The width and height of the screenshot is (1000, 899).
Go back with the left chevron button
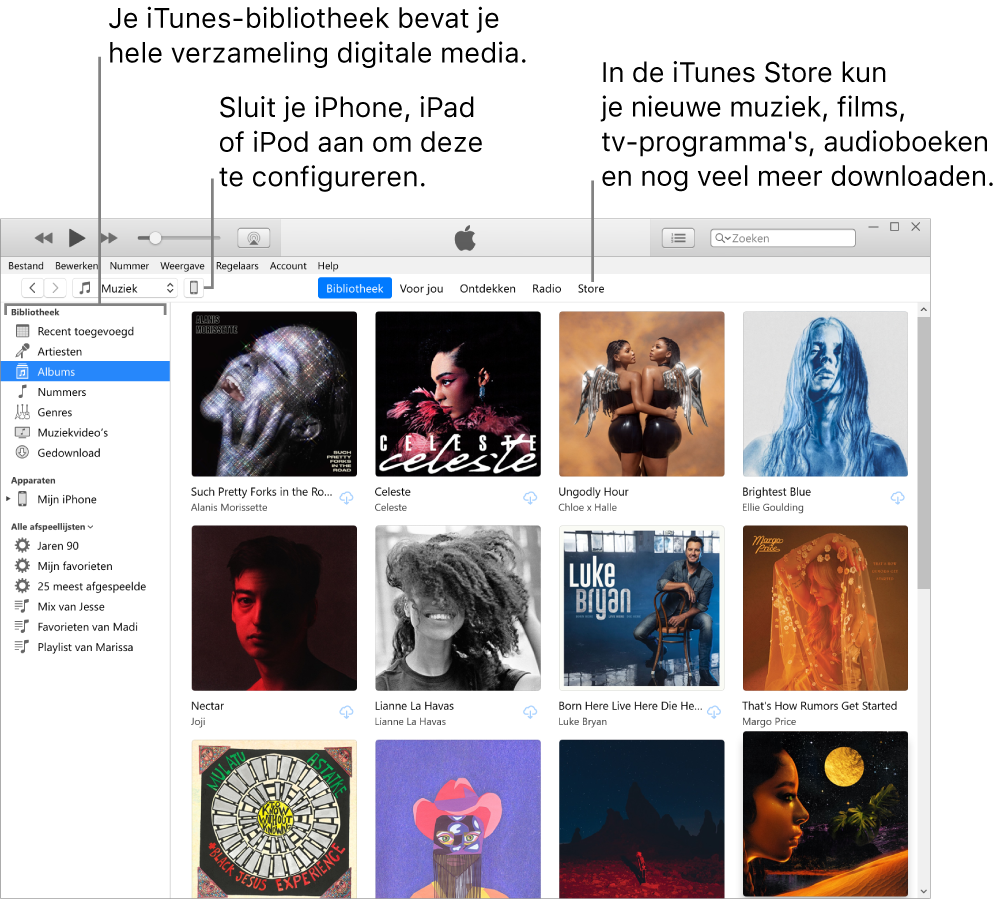pos(33,288)
